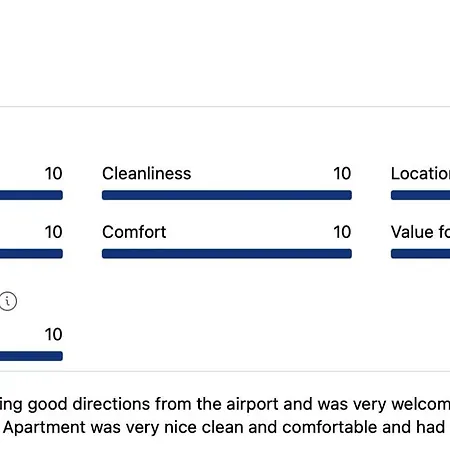Screen dimensions: 450x450
Task: Click the rating bar below the info icon
Action: coord(31,356)
